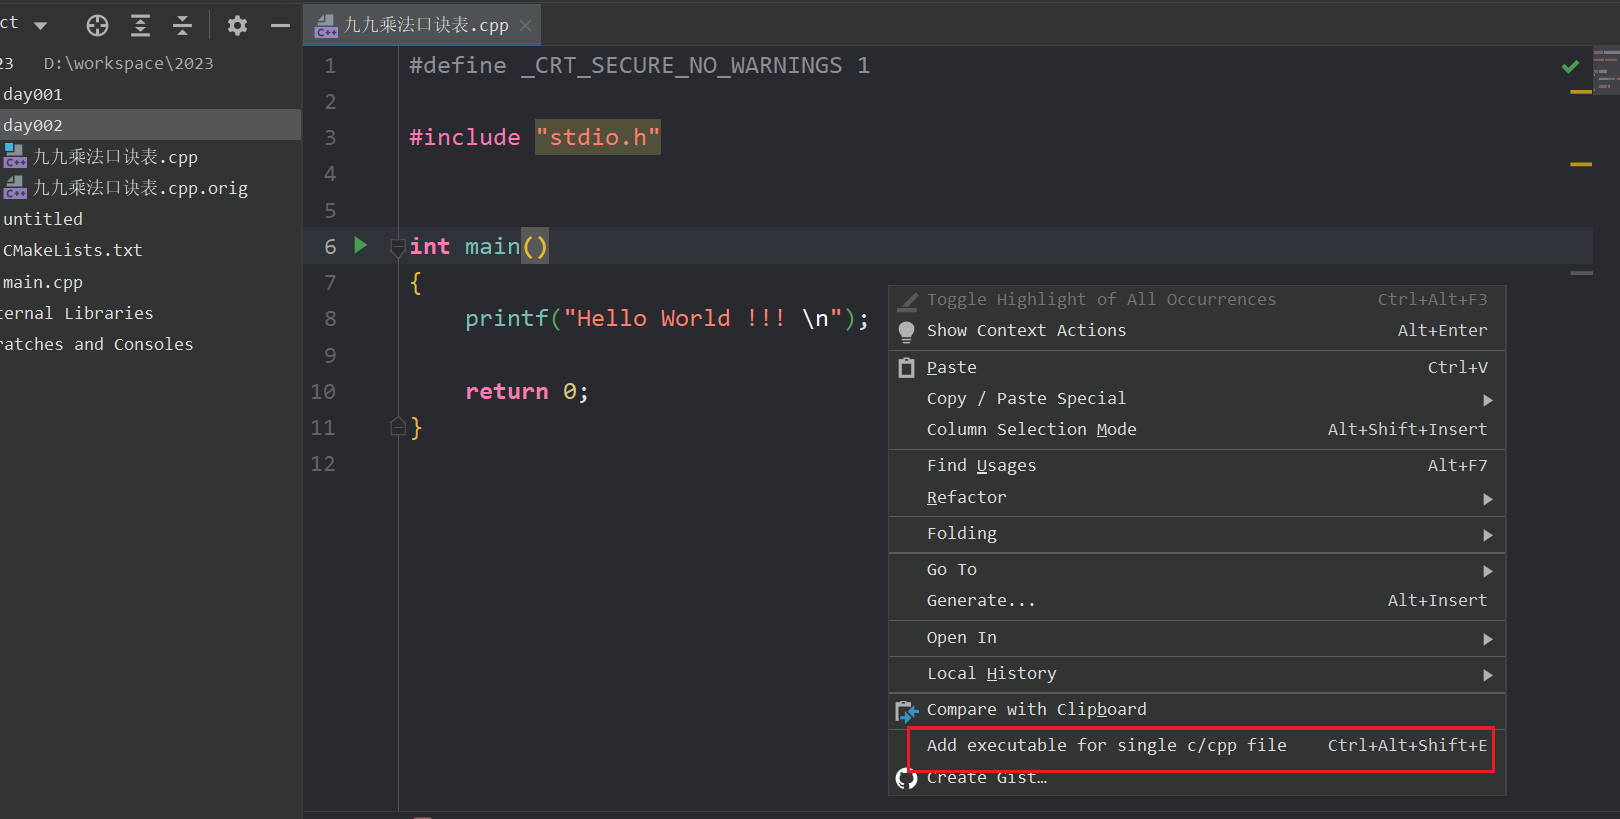Open project view settings gear
Image resolution: width=1620 pixels, height=819 pixels.
coord(237,26)
